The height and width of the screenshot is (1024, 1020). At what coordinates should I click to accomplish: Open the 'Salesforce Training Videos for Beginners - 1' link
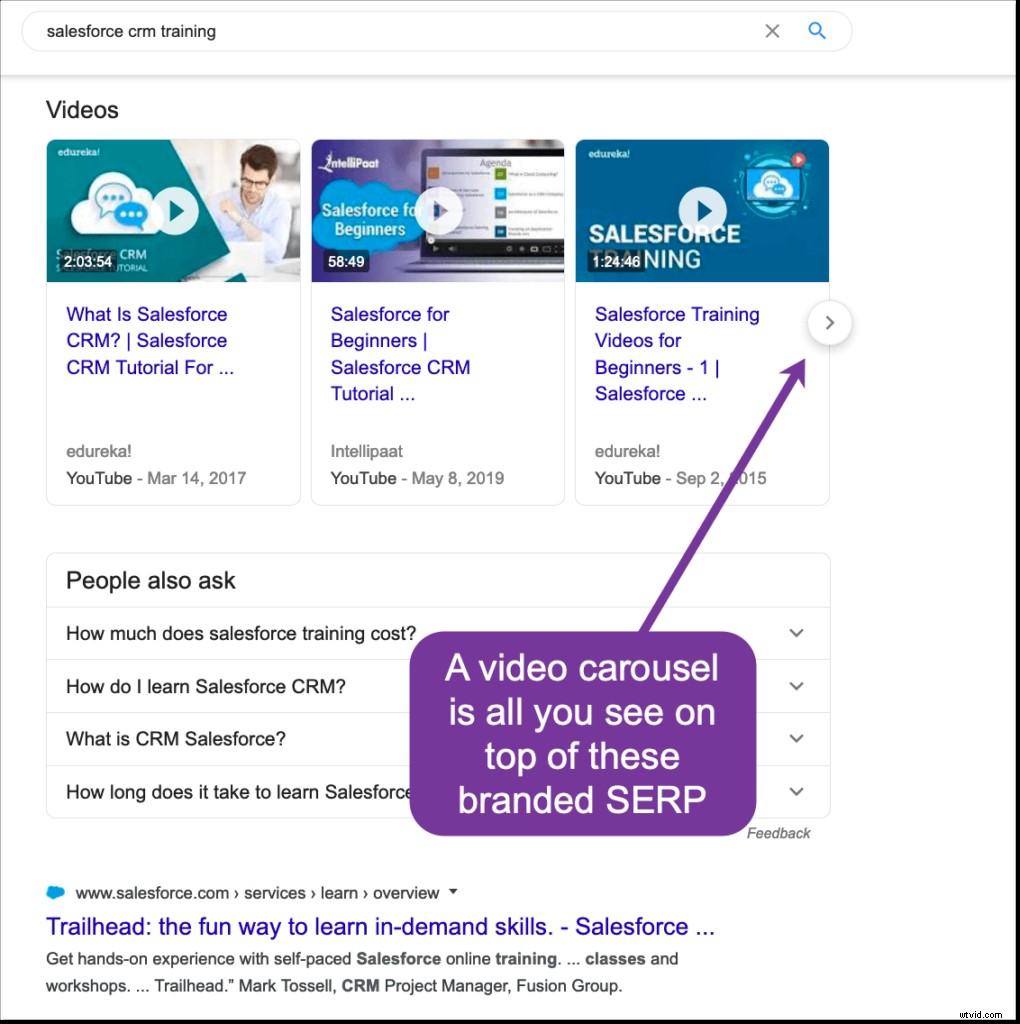(677, 354)
